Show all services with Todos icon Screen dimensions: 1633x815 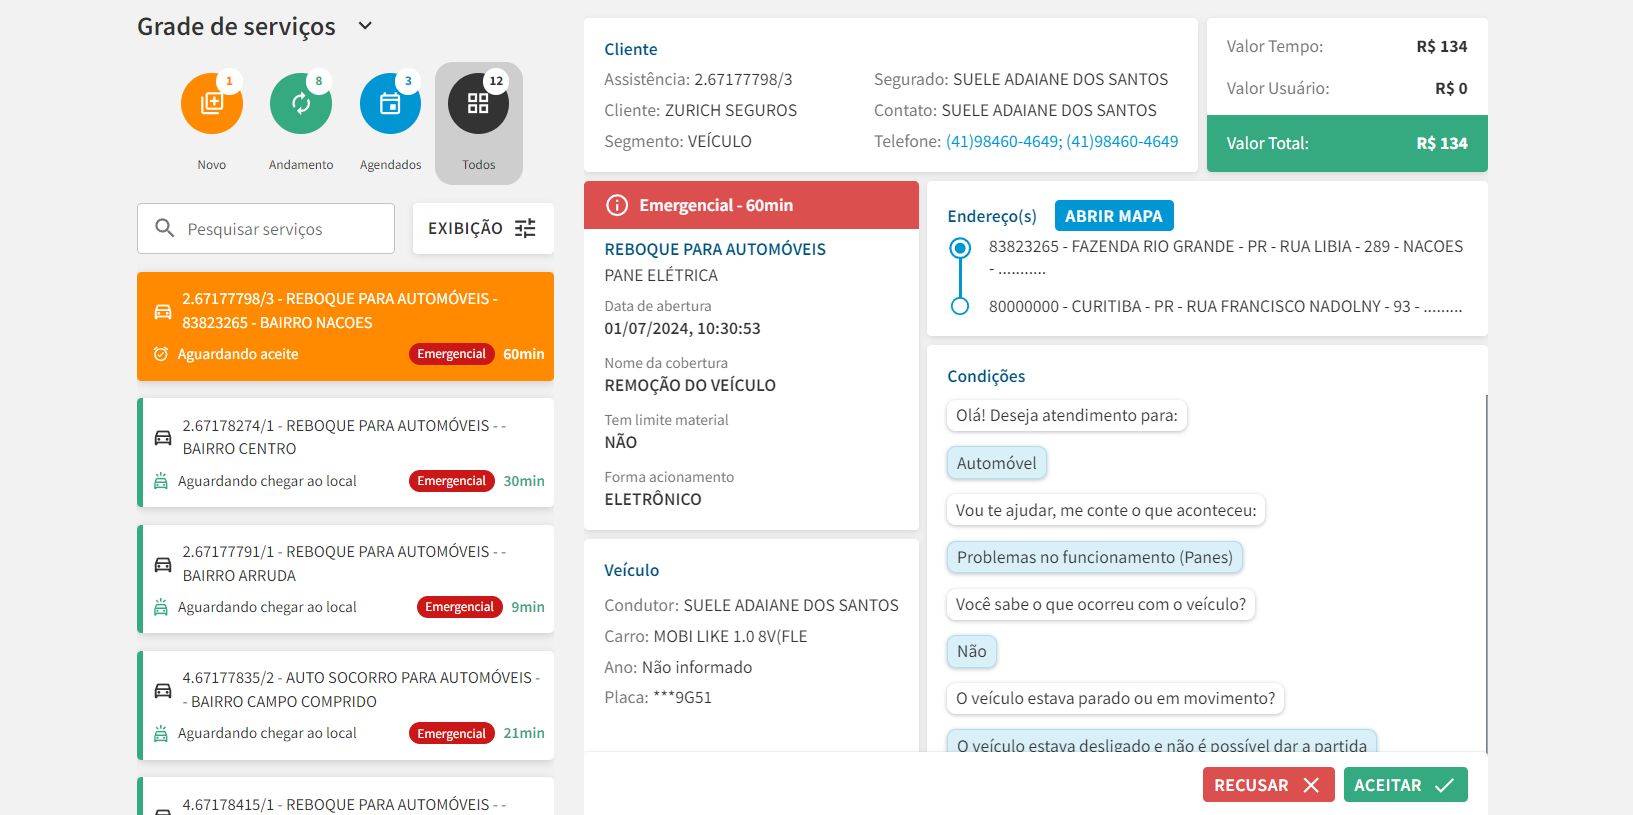click(478, 103)
